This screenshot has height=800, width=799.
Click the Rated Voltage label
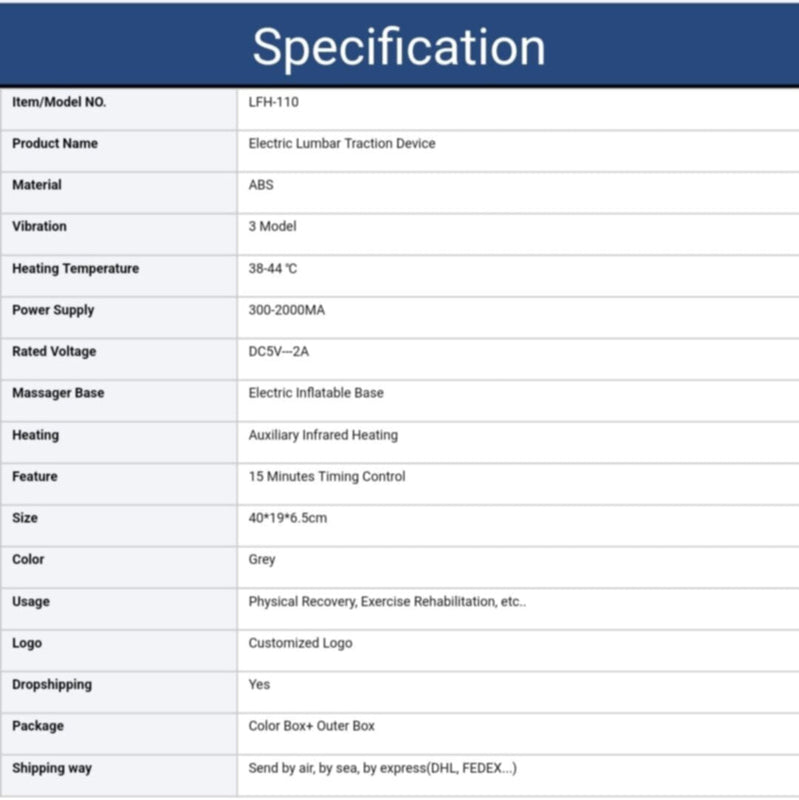[54, 352]
